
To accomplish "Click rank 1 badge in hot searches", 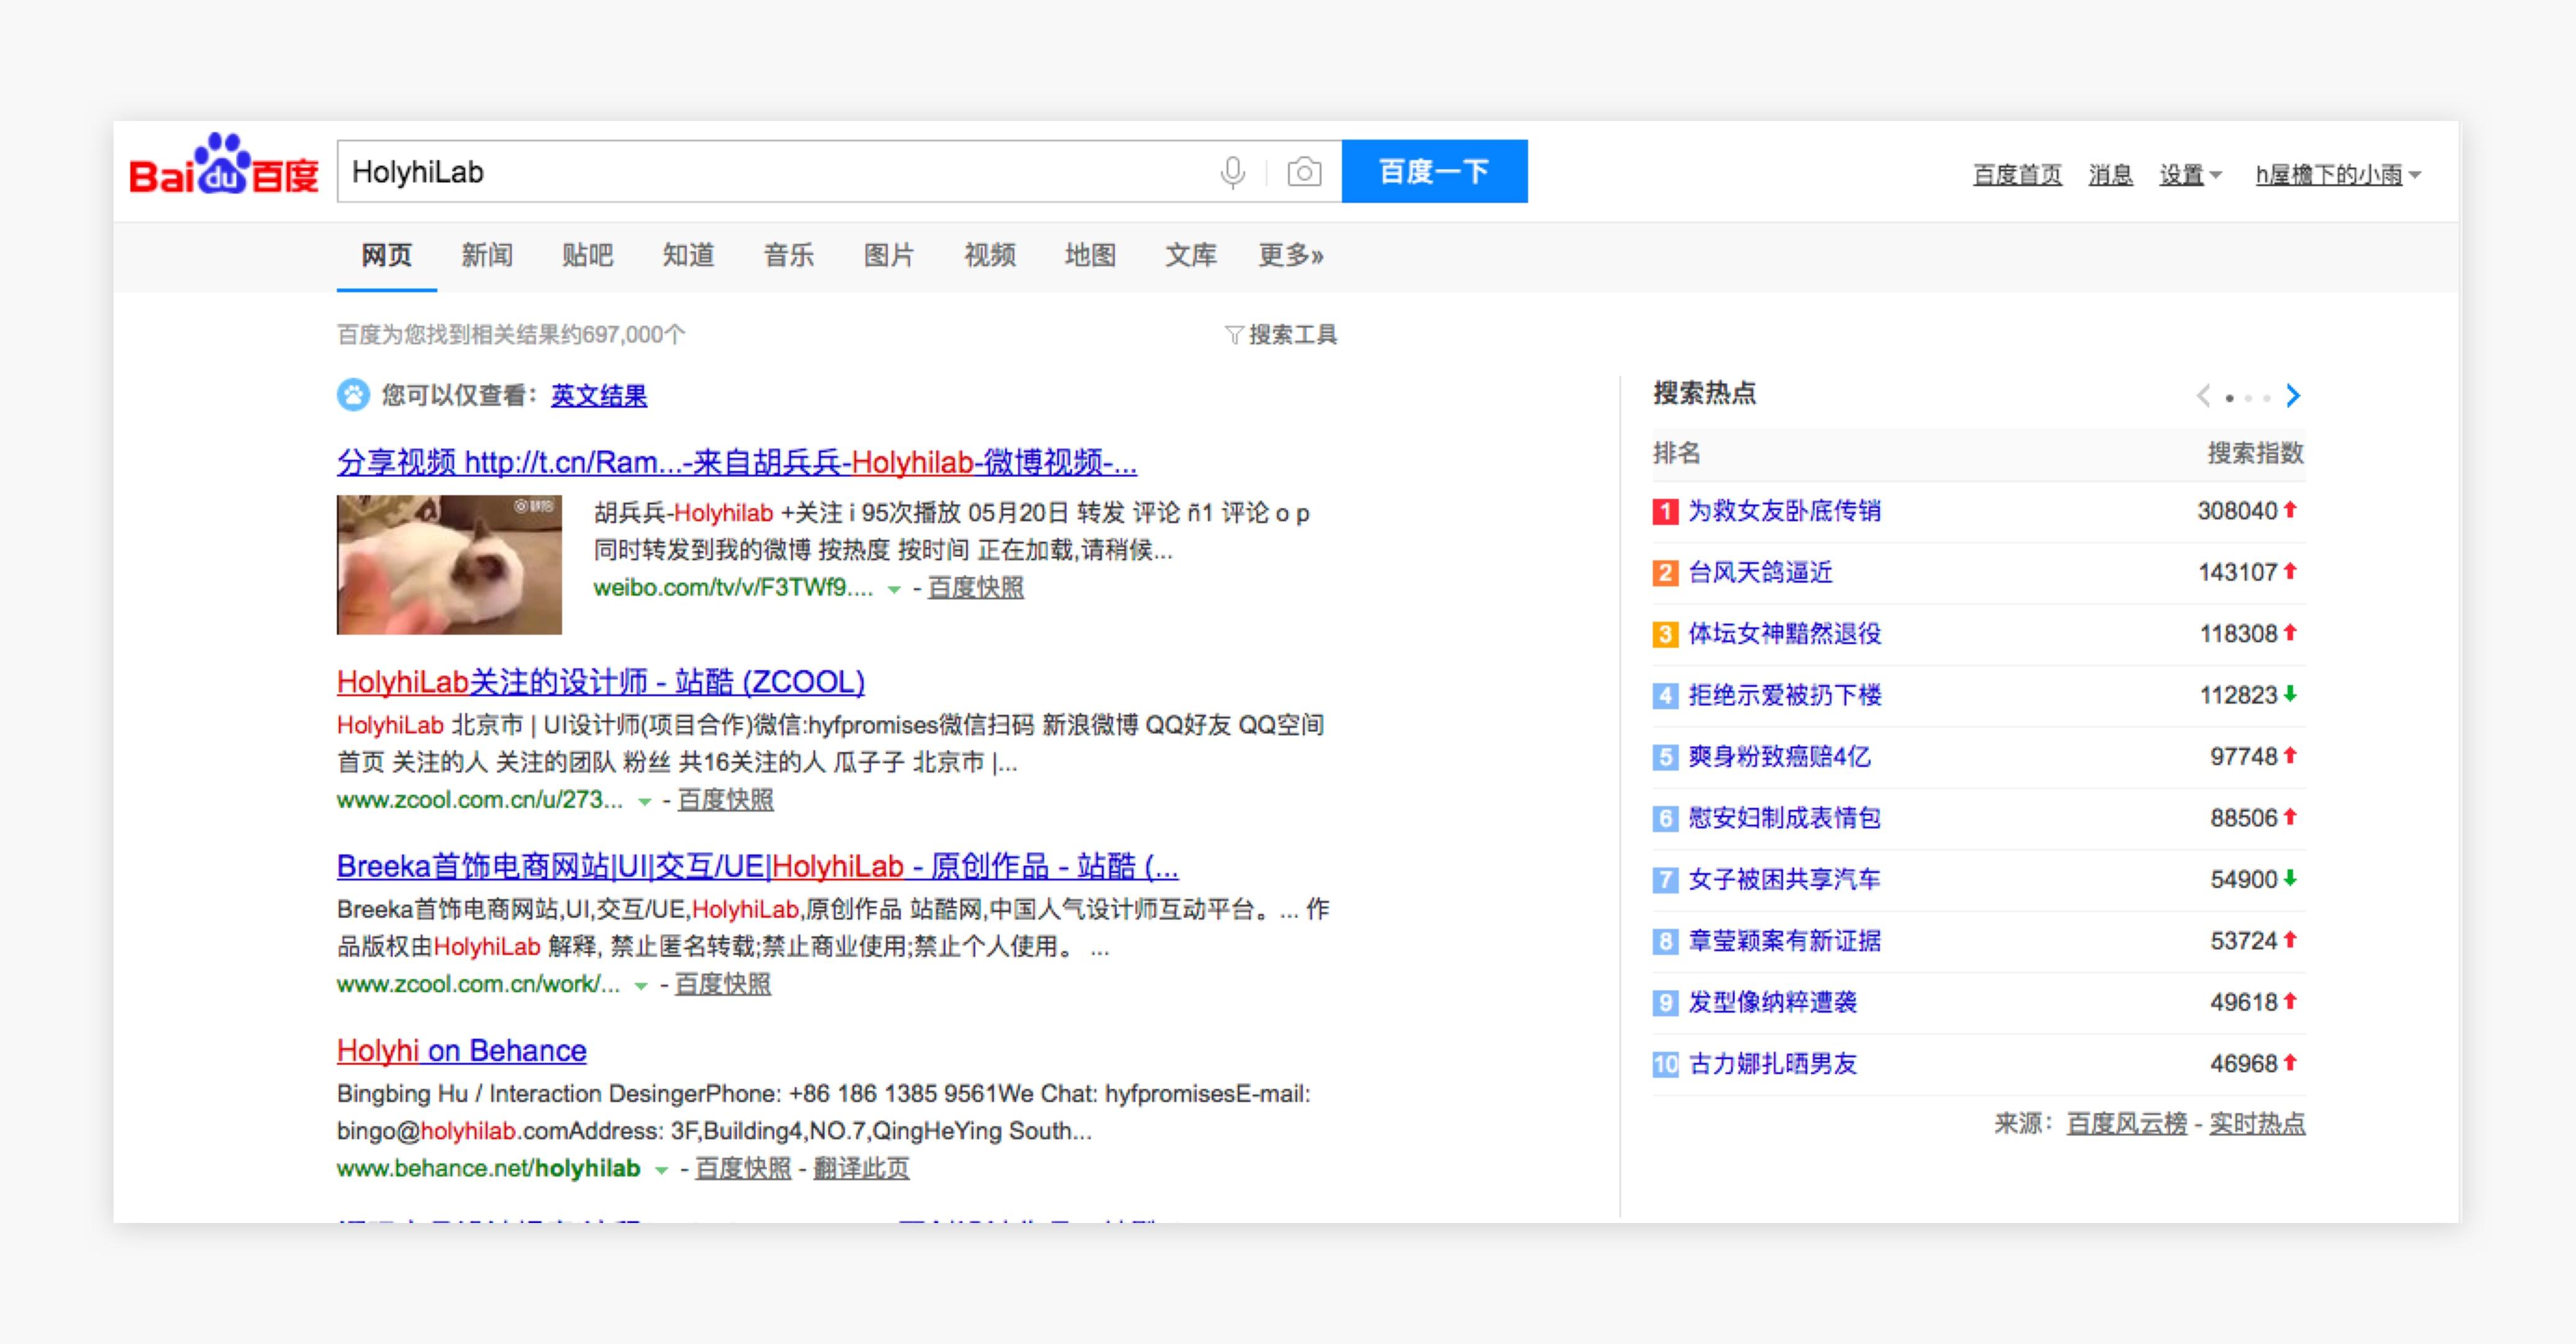I will point(1665,512).
